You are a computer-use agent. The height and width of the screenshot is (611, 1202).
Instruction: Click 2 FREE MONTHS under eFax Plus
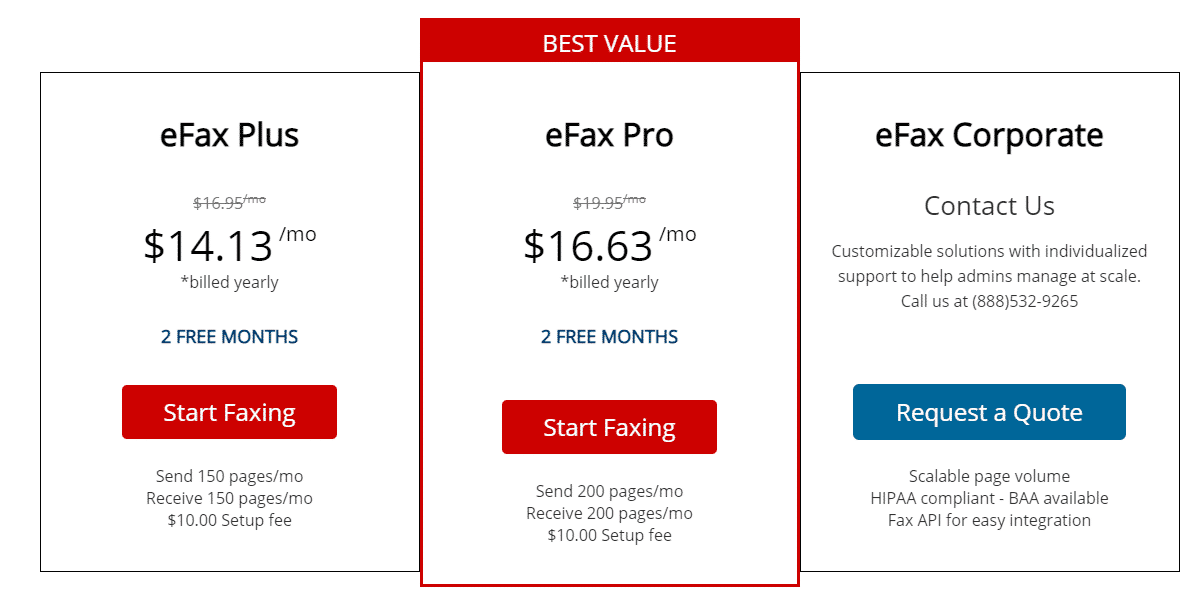[229, 337]
